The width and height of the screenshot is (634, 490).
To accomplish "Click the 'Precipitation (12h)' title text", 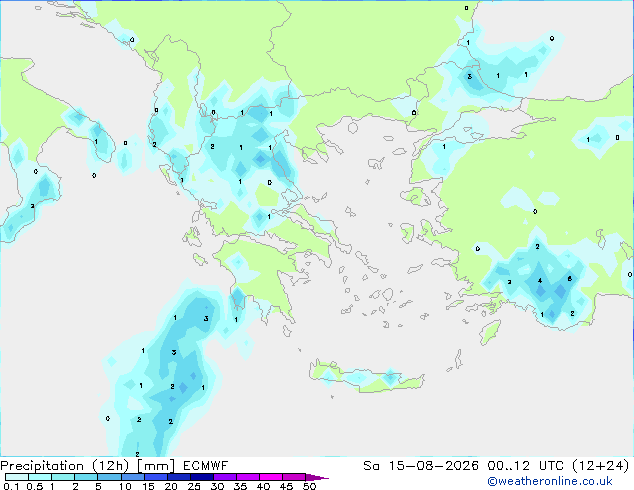I will pos(65,466).
